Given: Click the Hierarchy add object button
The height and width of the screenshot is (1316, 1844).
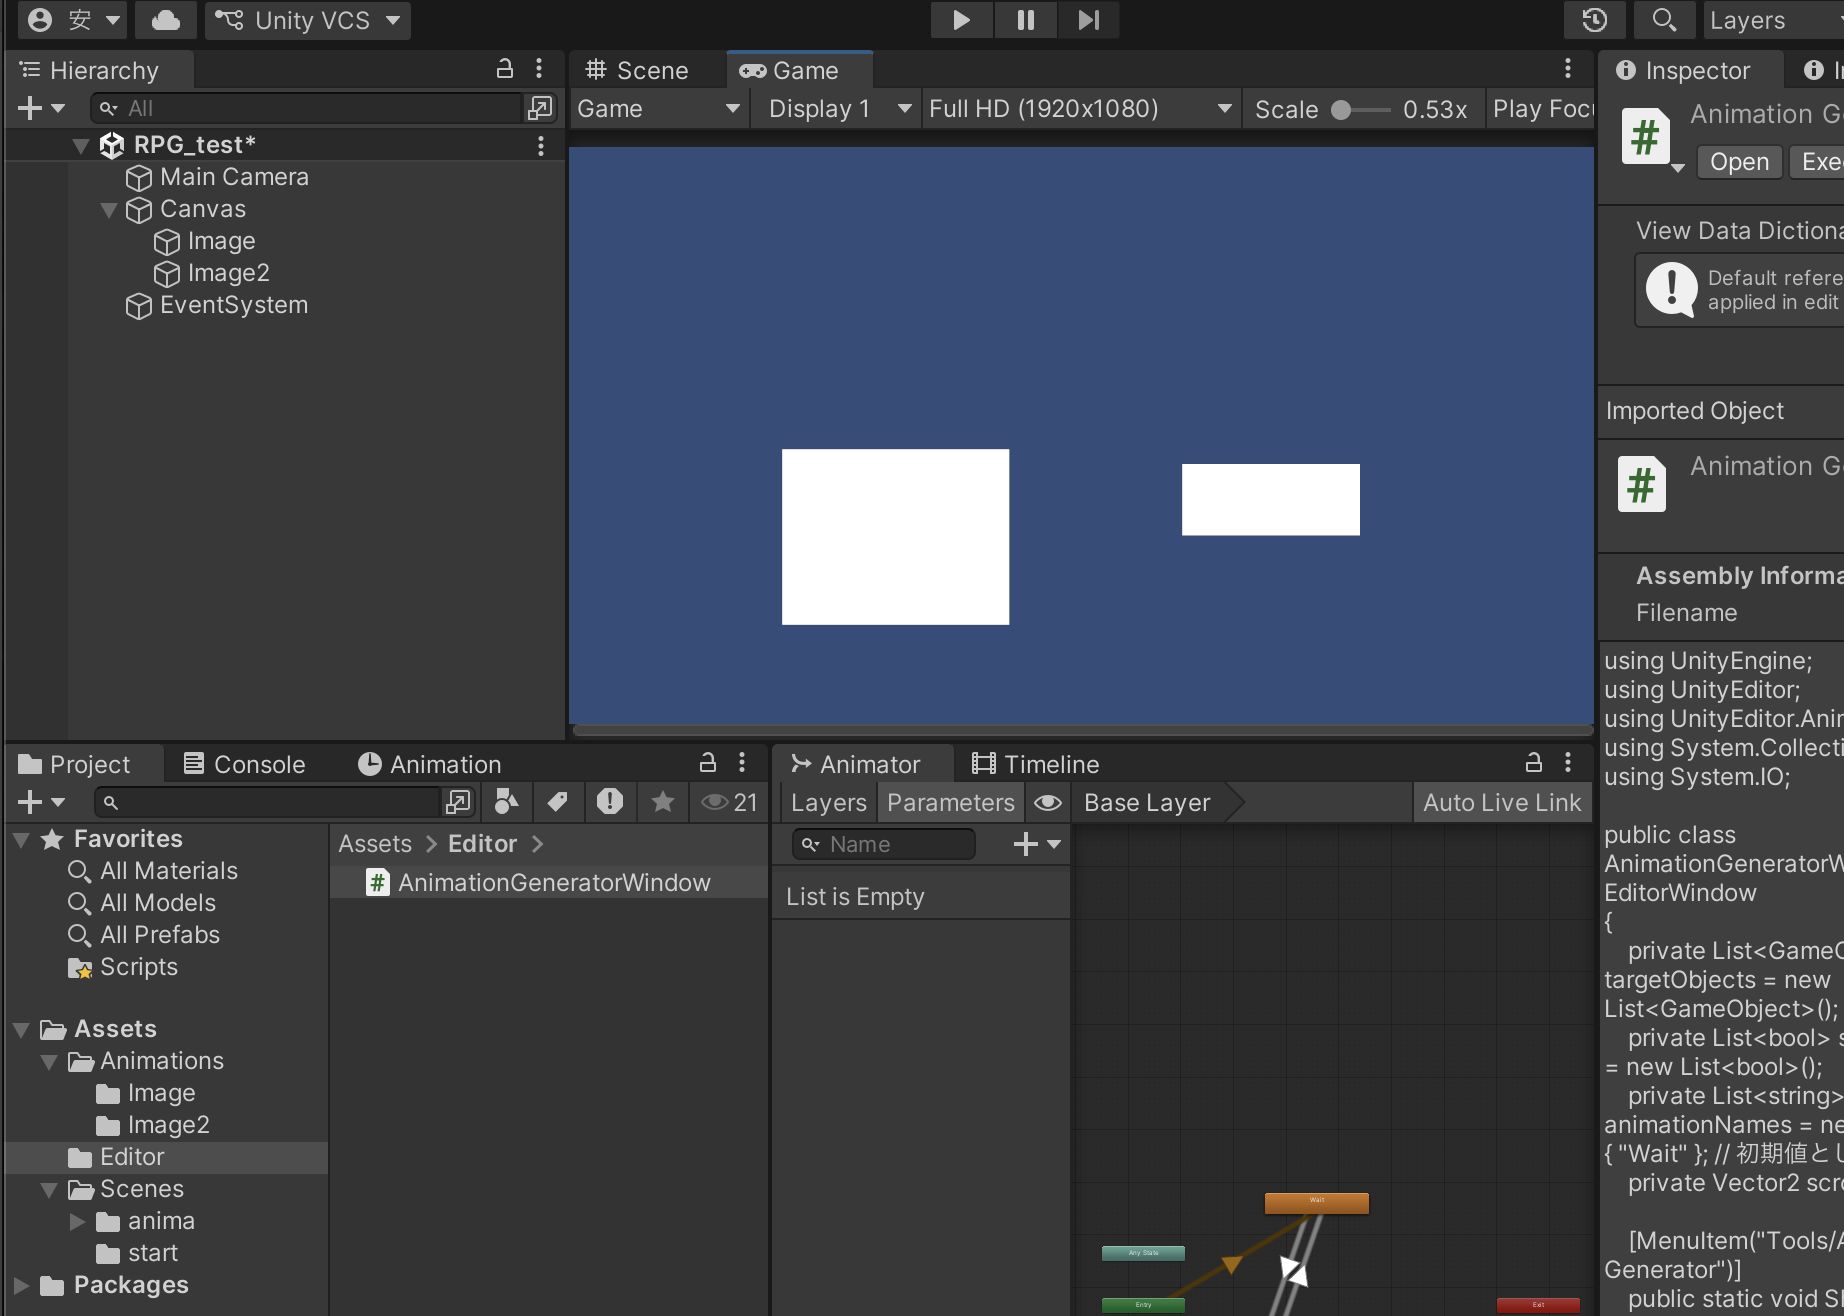Looking at the screenshot, I should (40, 108).
